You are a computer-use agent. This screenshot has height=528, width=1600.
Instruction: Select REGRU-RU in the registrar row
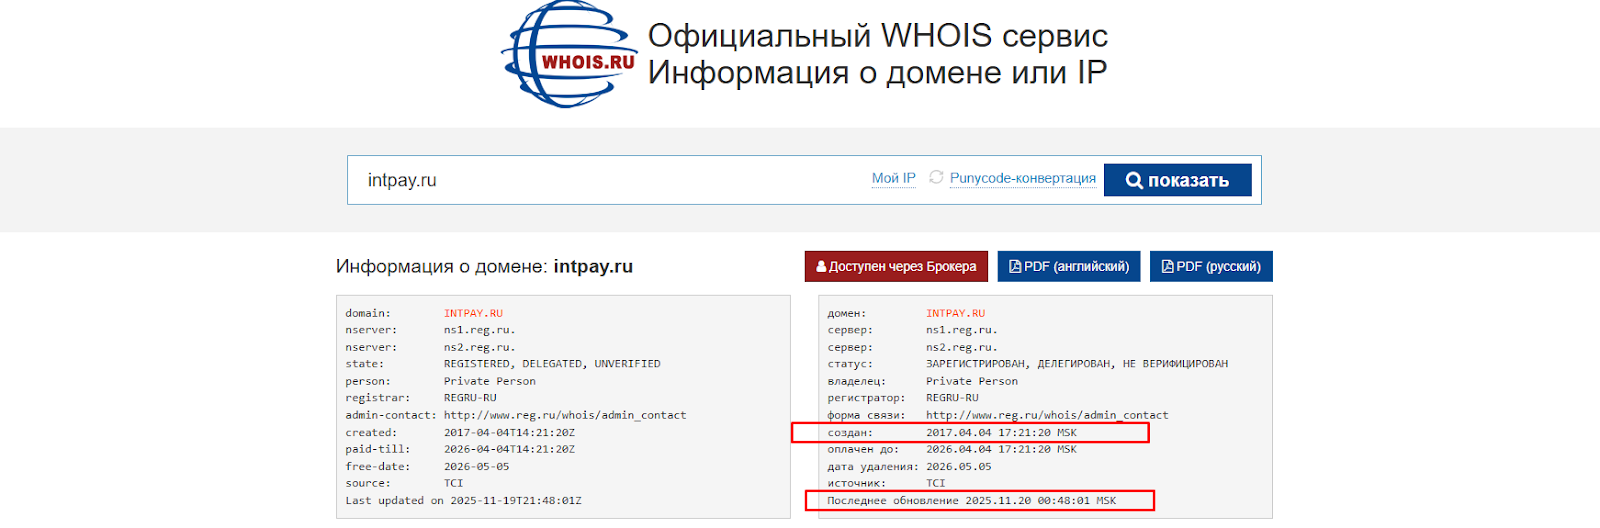(x=470, y=398)
